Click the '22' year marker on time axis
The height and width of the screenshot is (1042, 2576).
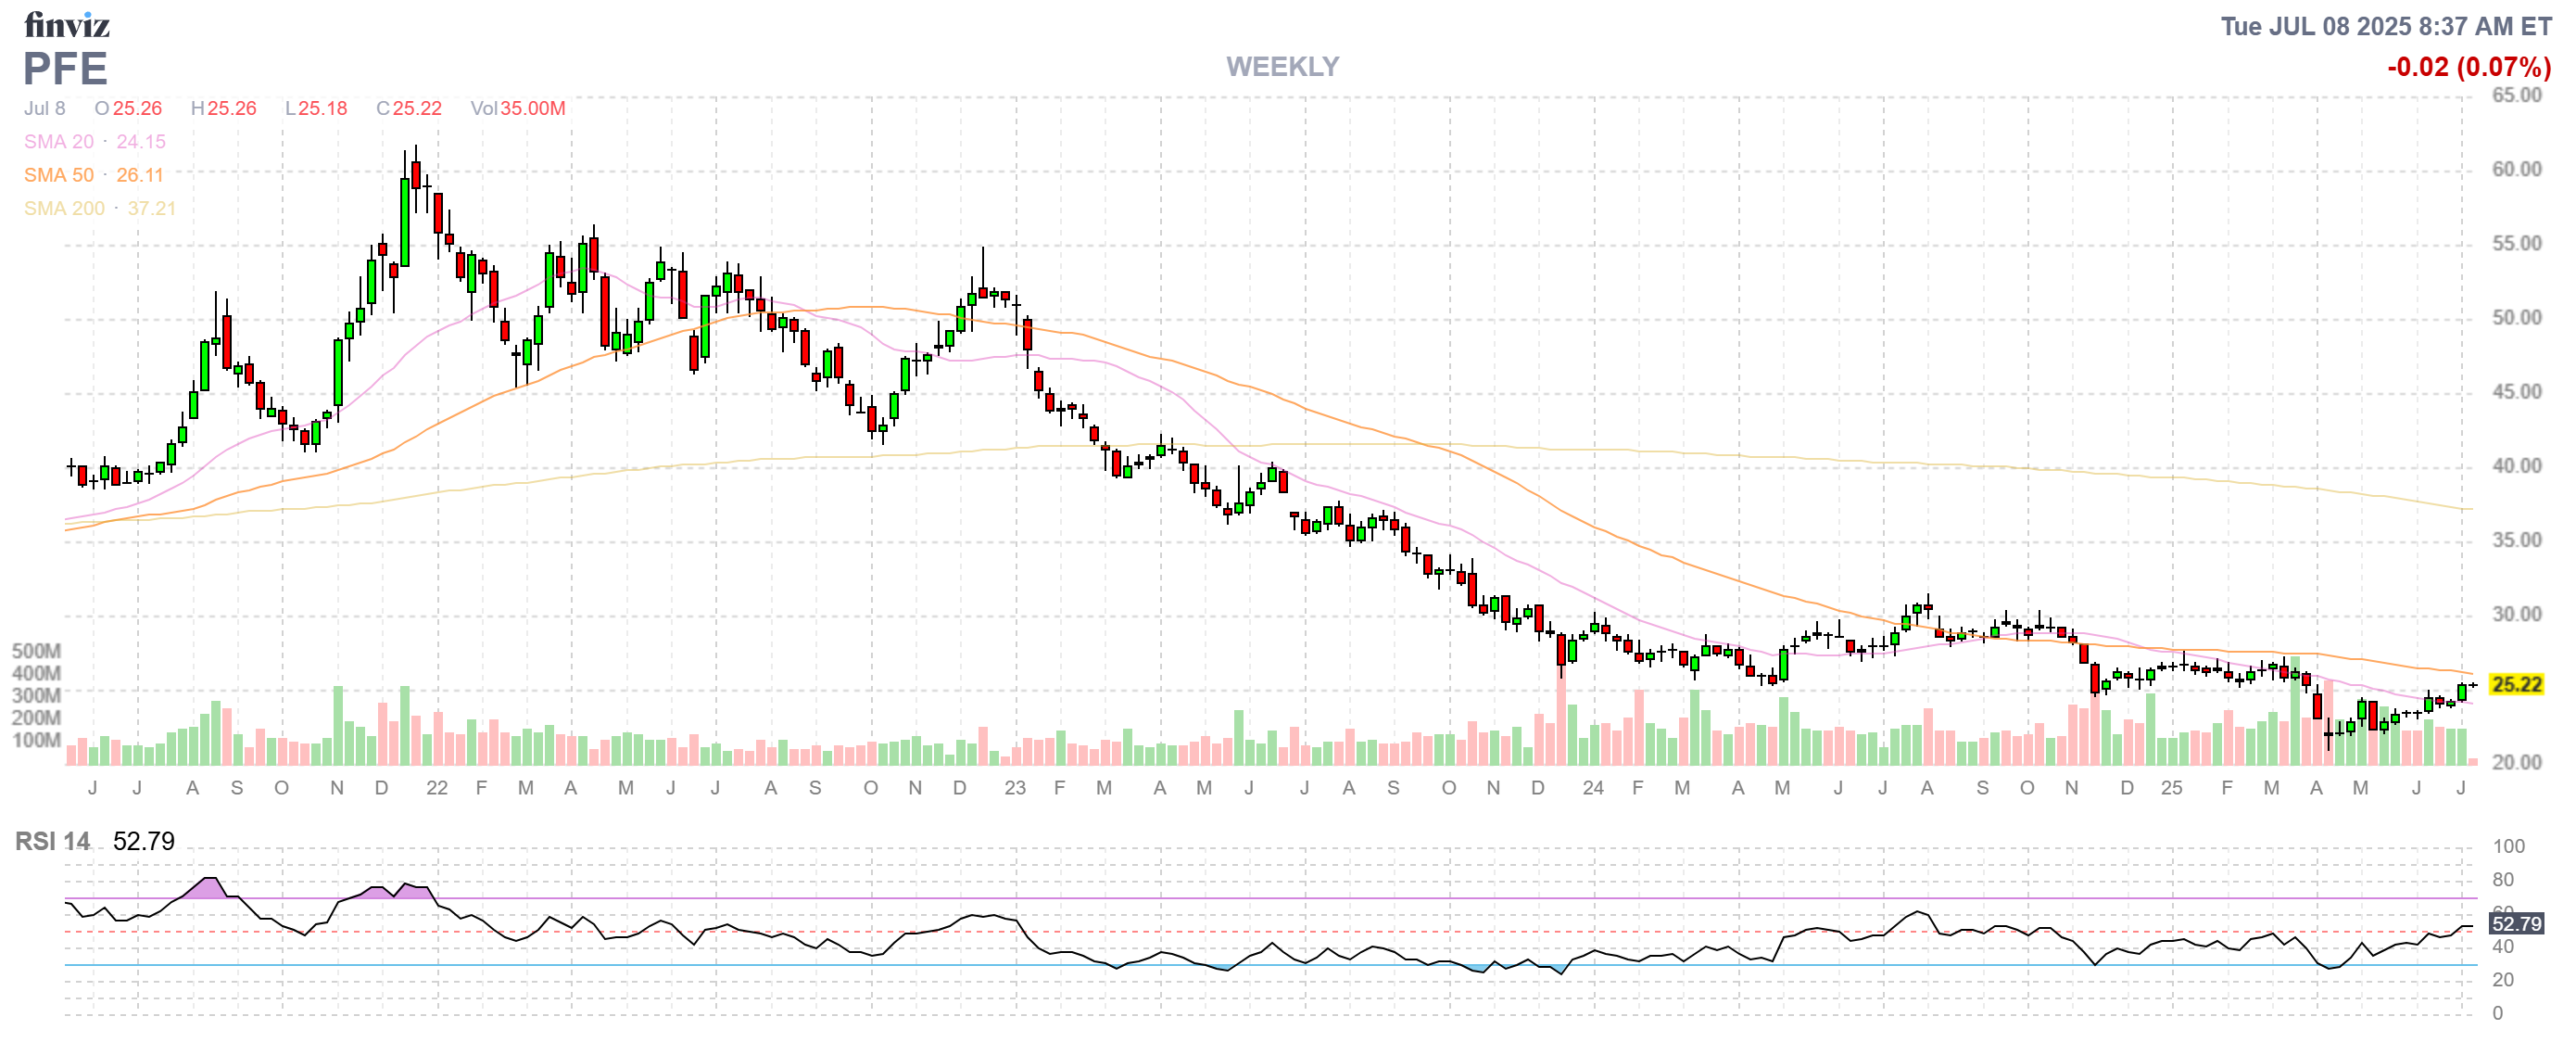pos(437,788)
